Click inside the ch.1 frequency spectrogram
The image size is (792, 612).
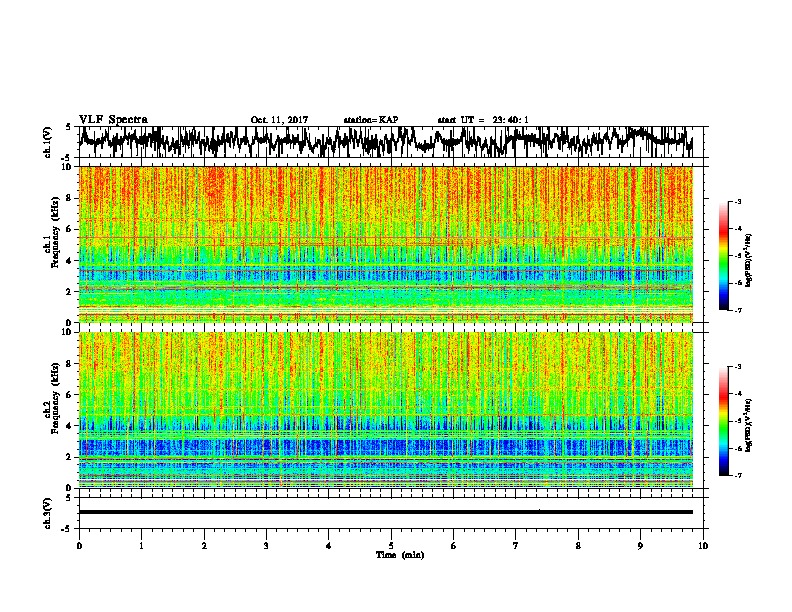point(385,244)
